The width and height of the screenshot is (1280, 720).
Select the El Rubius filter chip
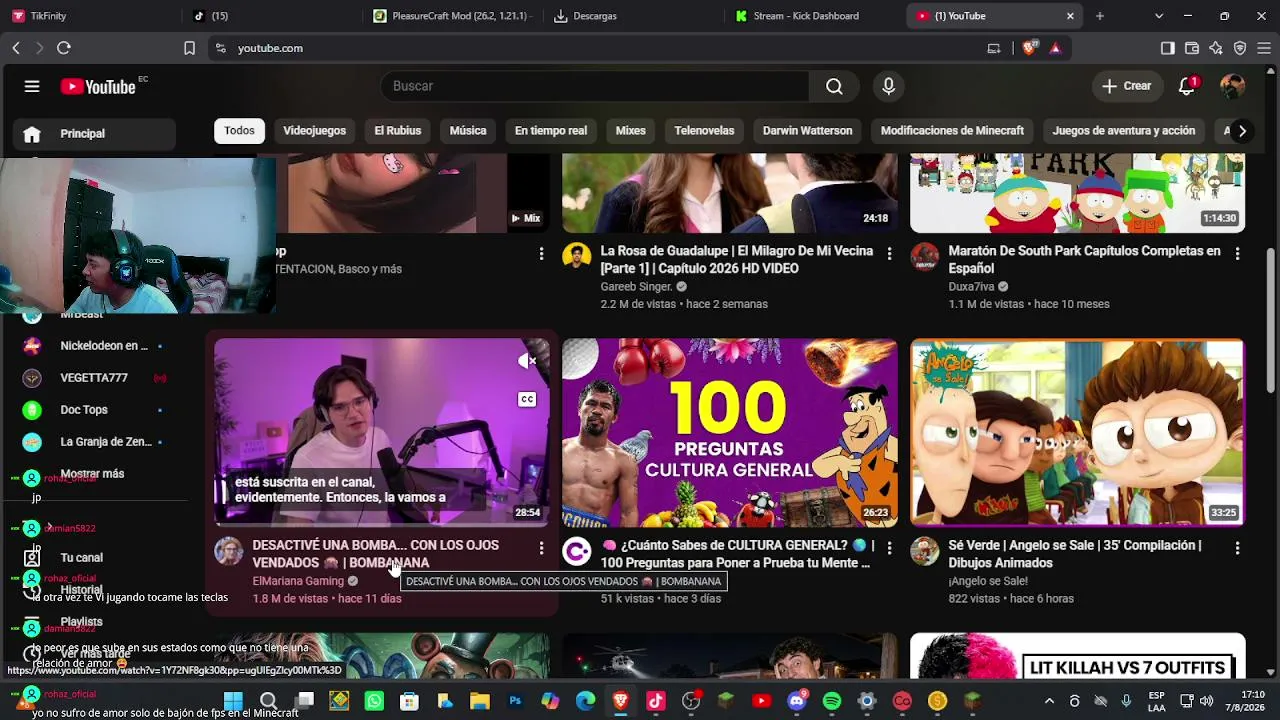398,131
